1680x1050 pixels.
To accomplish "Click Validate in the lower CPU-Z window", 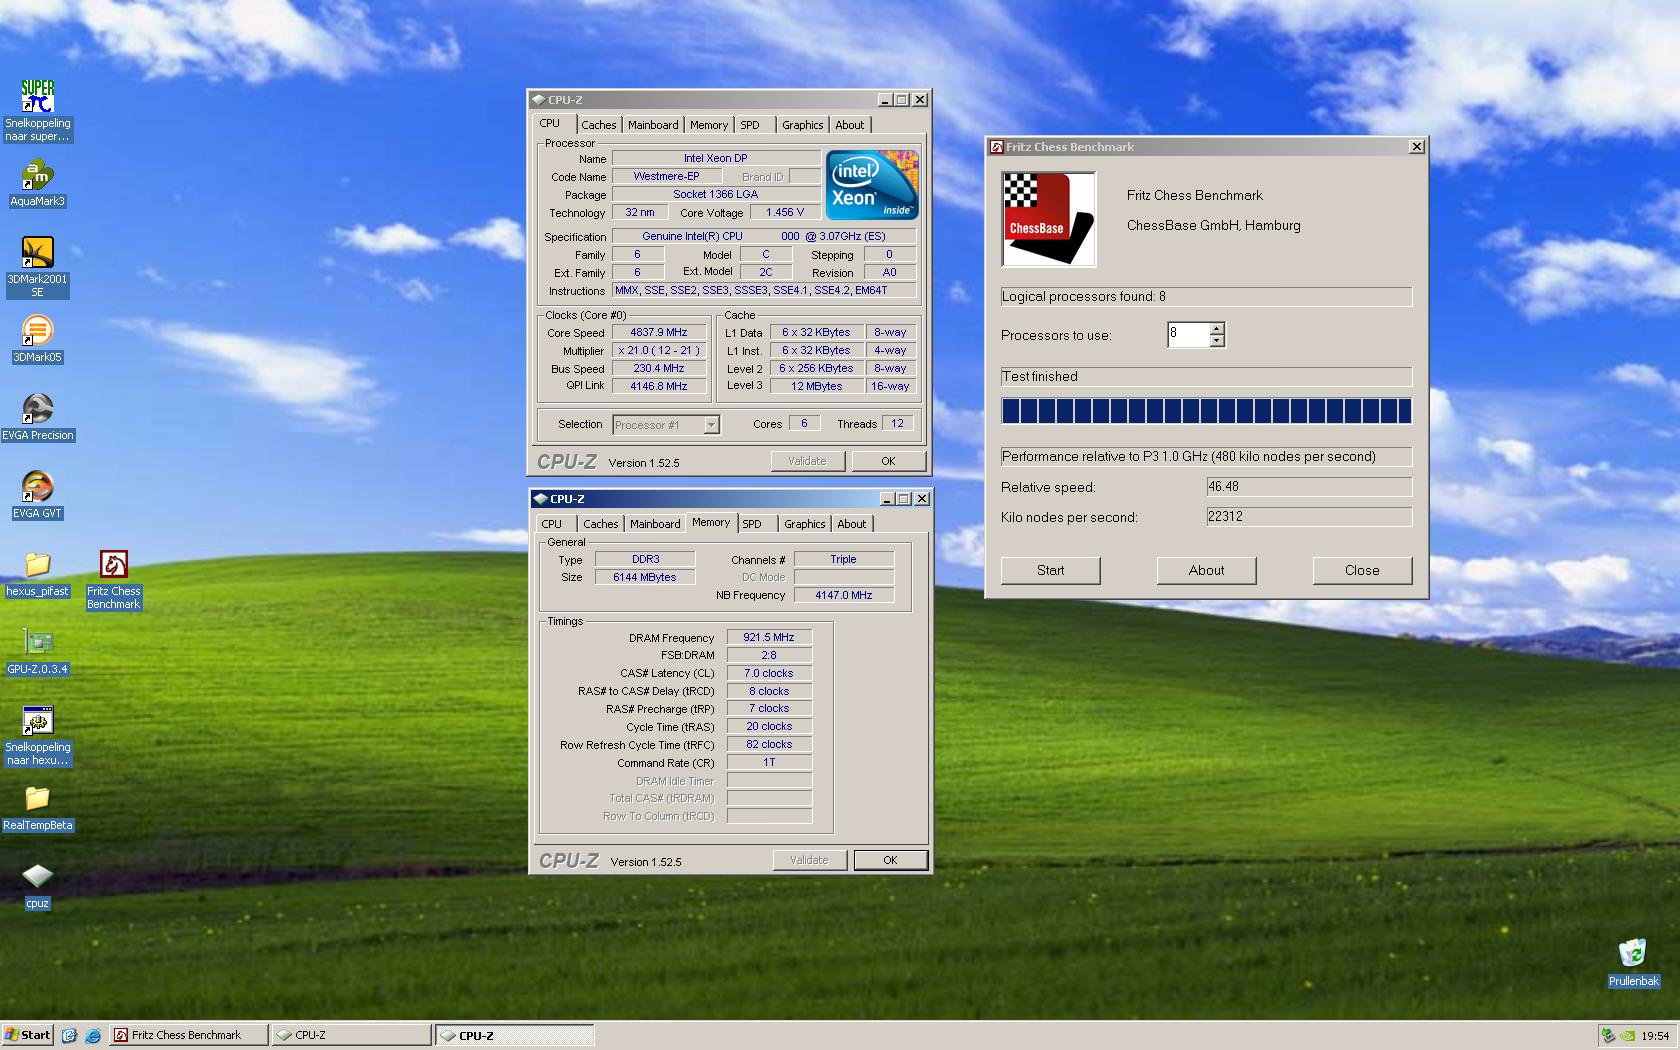I will pyautogui.click(x=809, y=860).
